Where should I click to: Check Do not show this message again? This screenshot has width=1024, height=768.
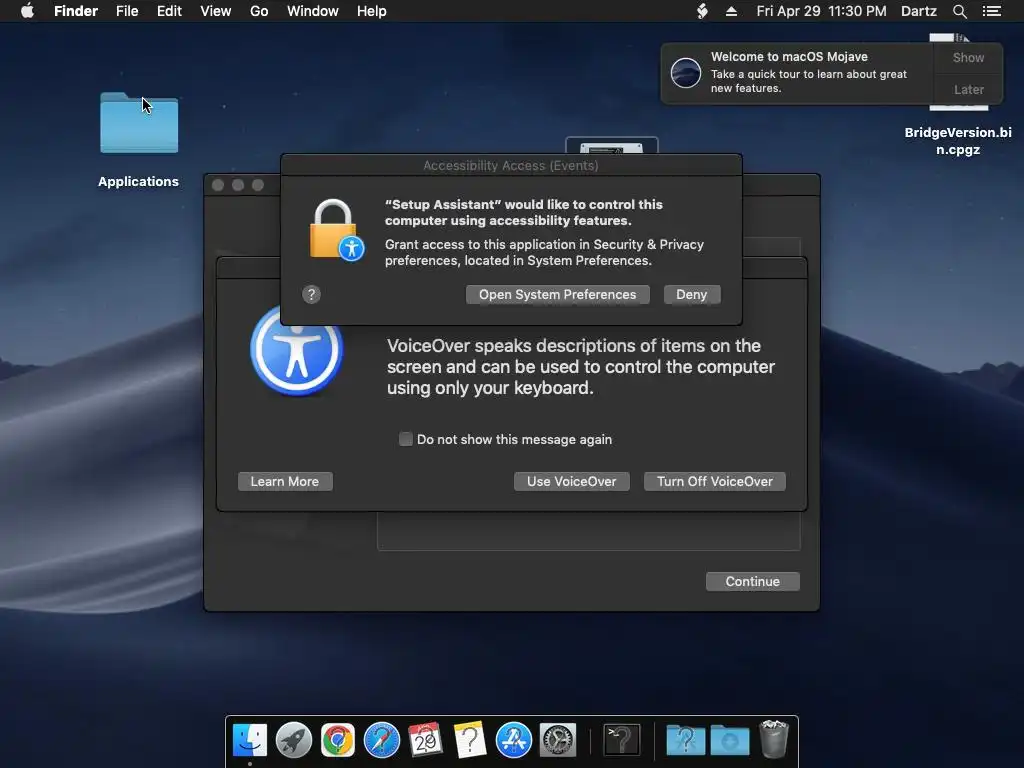[406, 439]
